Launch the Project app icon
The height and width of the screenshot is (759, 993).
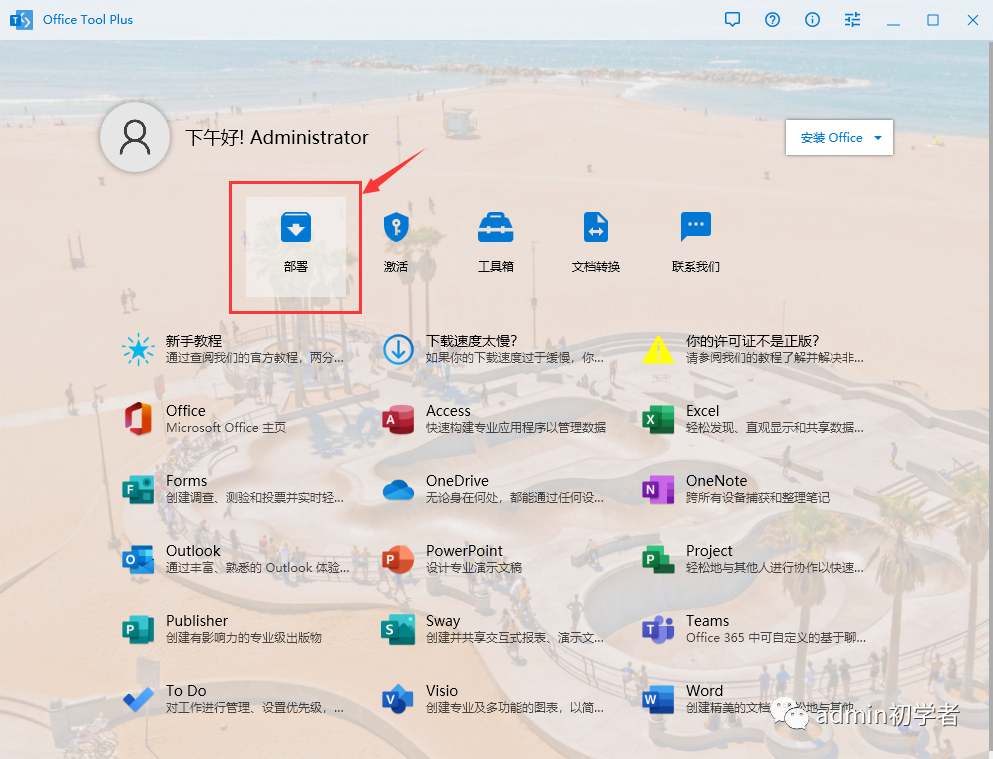pos(658,560)
